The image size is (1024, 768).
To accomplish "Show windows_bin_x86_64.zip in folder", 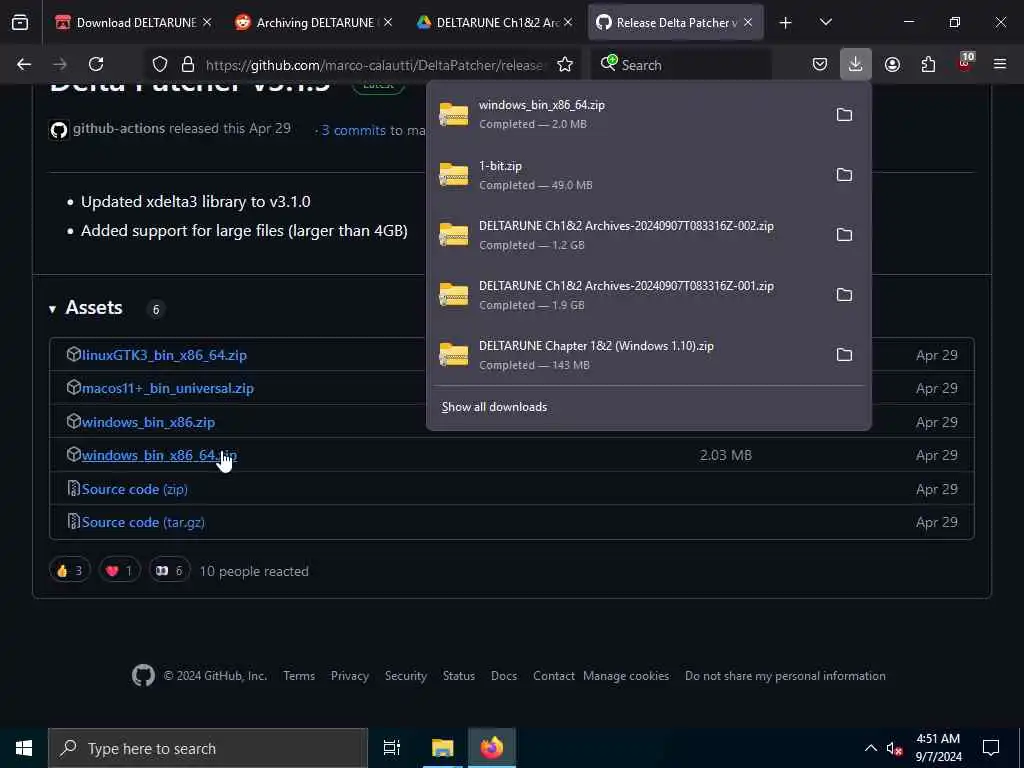I will (844, 115).
